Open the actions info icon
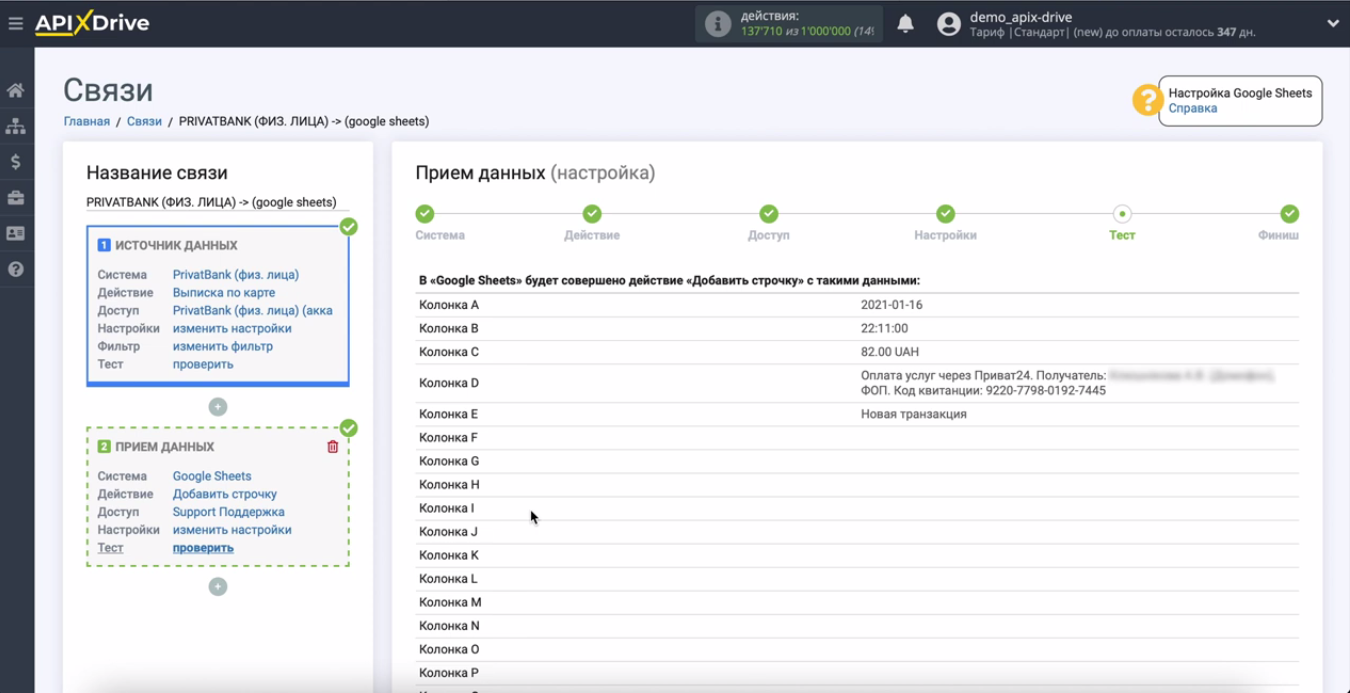Screen dimensions: 1350x693 point(717,24)
